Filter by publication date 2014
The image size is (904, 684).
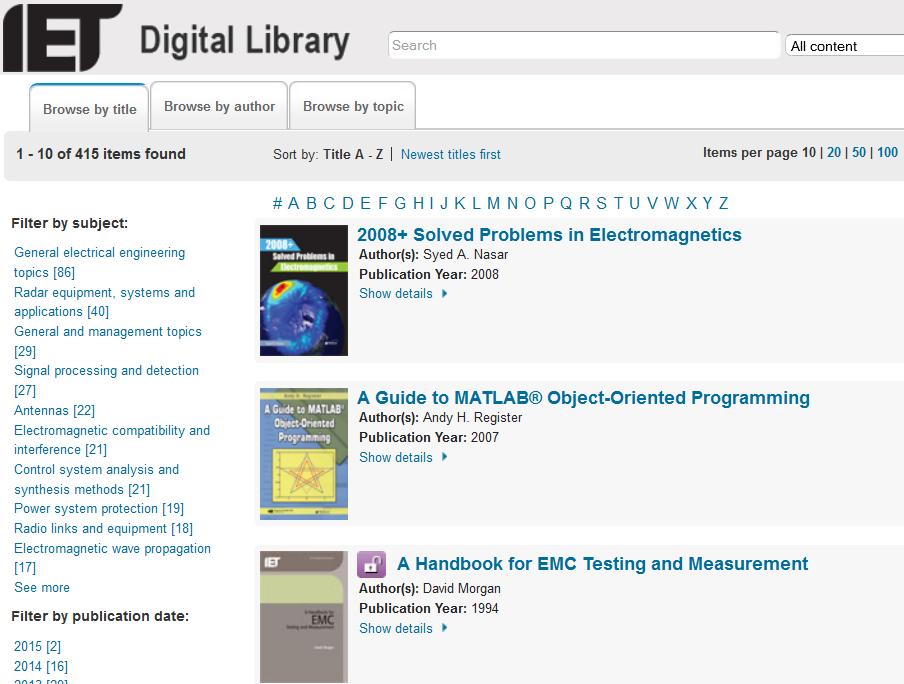(40, 667)
